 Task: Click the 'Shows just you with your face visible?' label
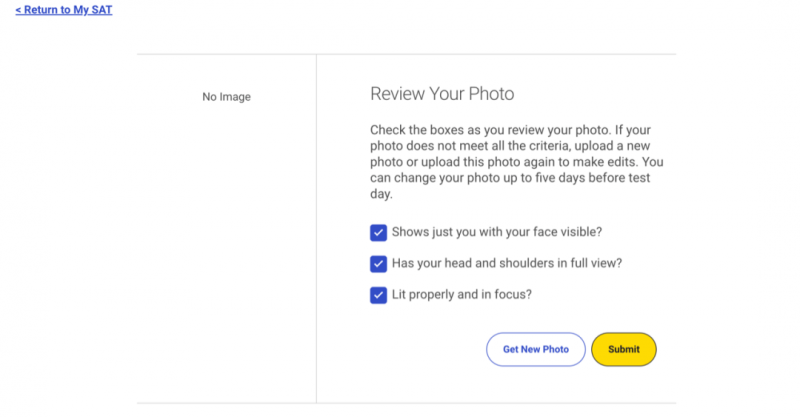pos(497,232)
